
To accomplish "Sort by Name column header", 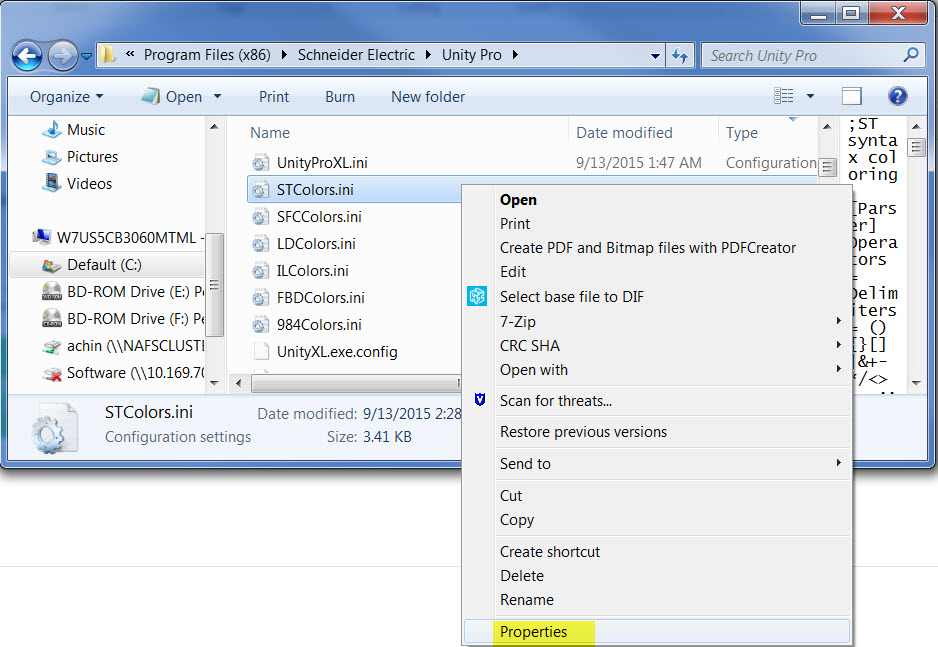I will [x=269, y=133].
